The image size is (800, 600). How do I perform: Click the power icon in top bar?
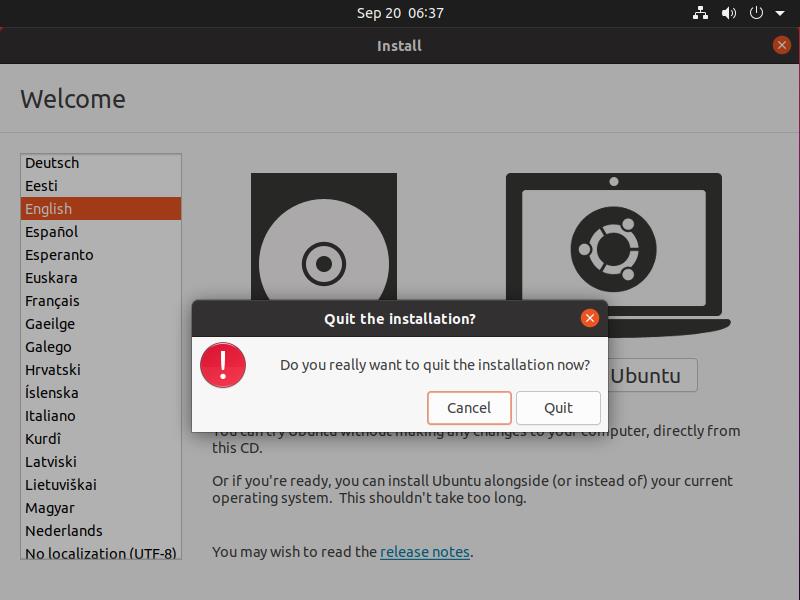point(756,13)
